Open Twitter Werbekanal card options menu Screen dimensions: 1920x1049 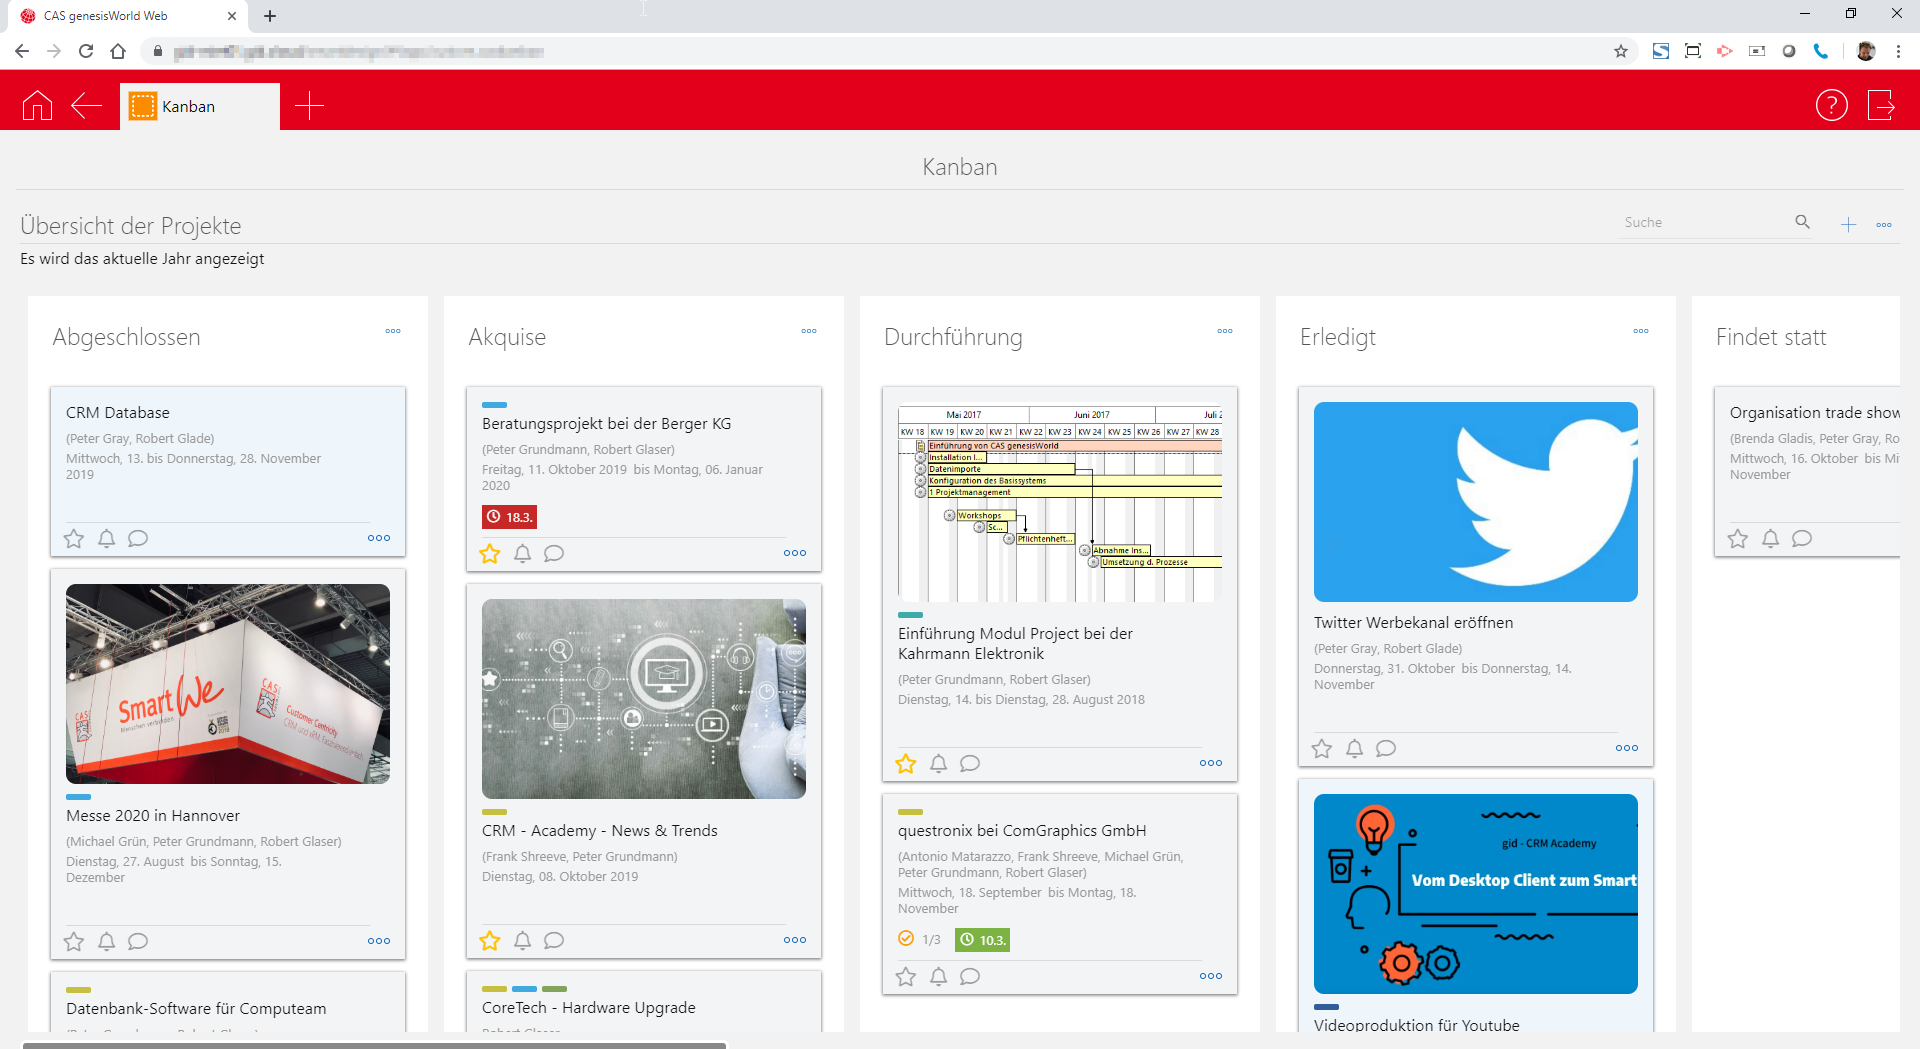coord(1627,748)
